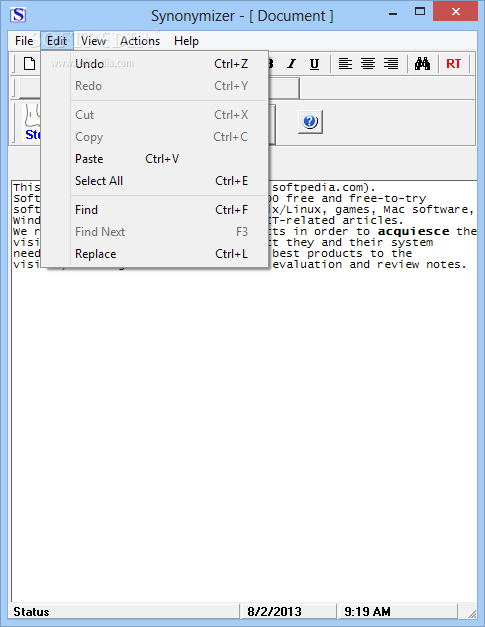Toggle italic formatting
The height and width of the screenshot is (627, 485).
[x=292, y=64]
